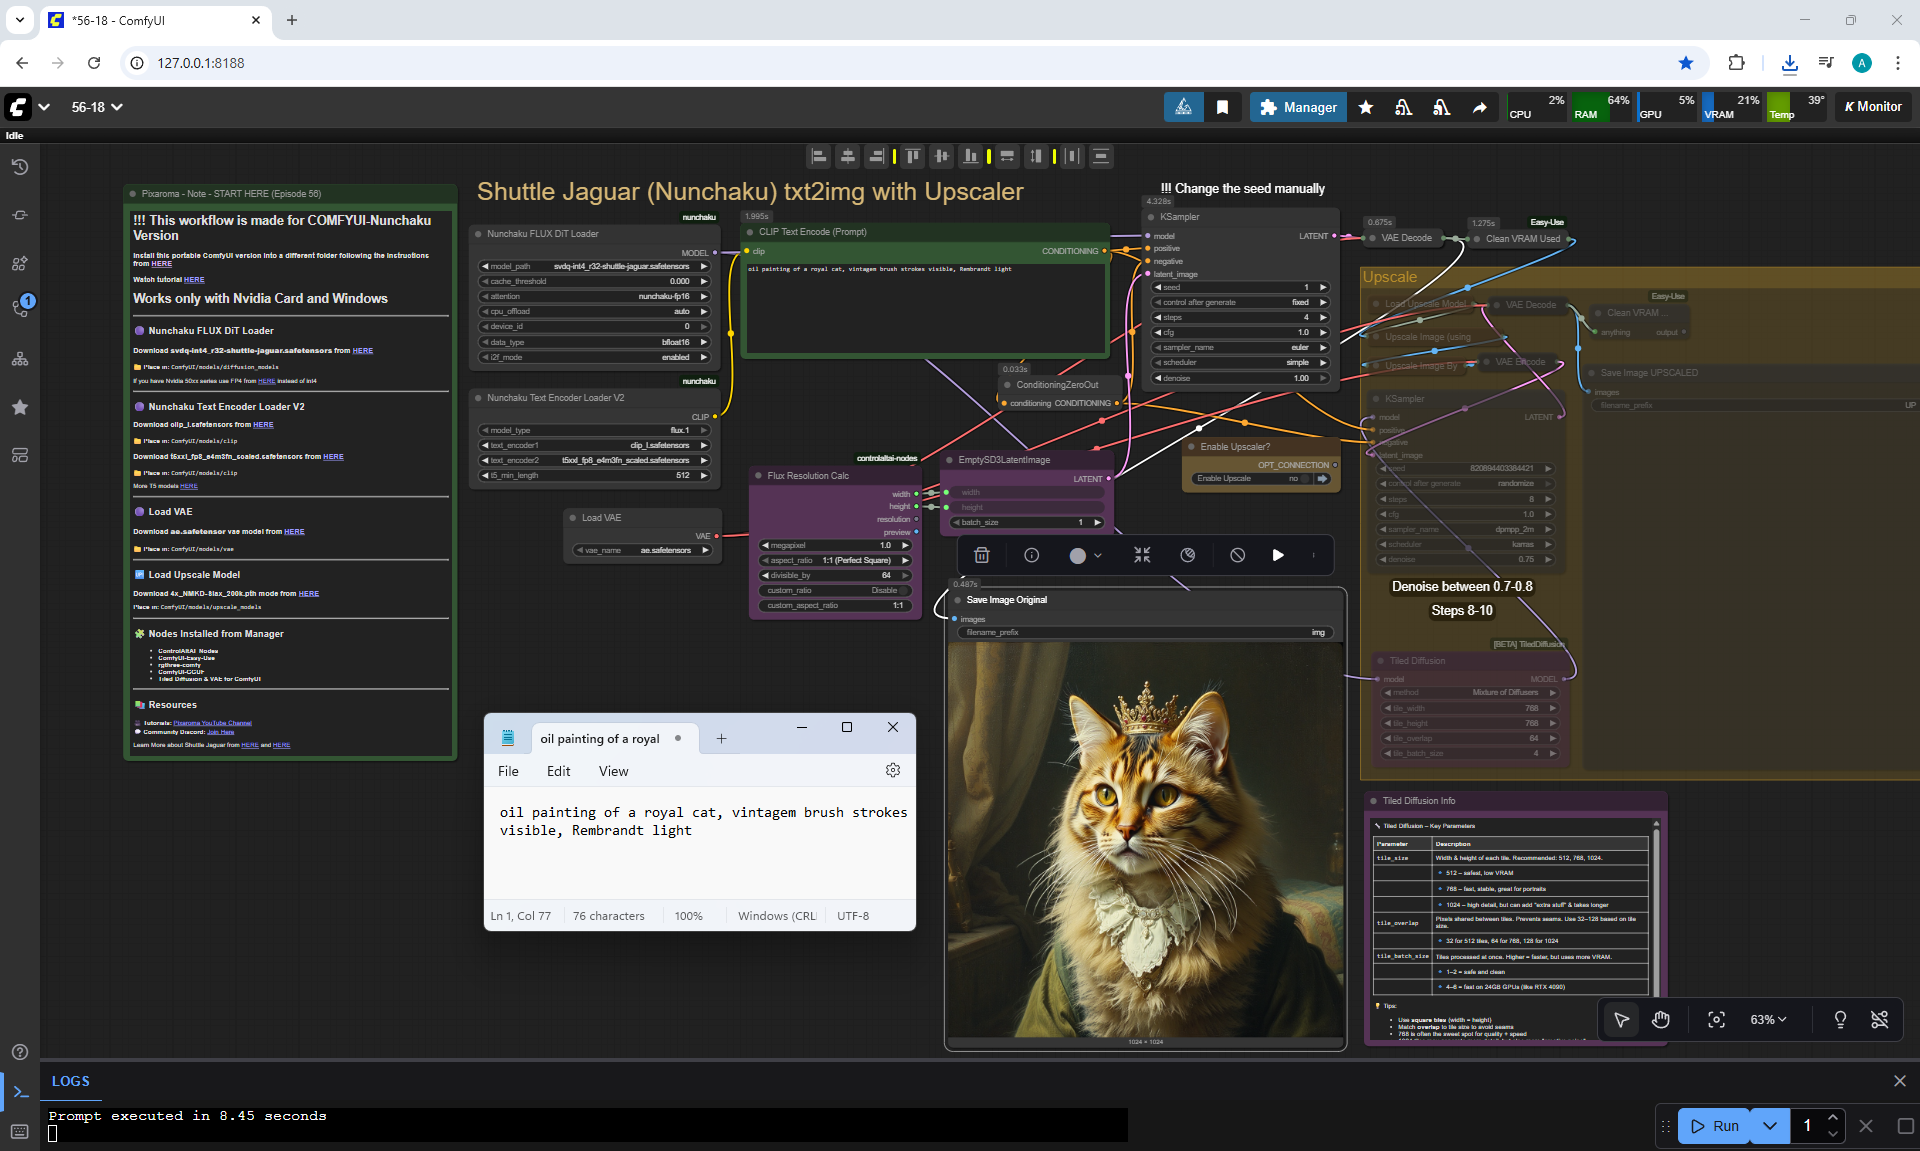Select the hand pan tool
This screenshot has width=1920, height=1151.
[x=1661, y=1019]
